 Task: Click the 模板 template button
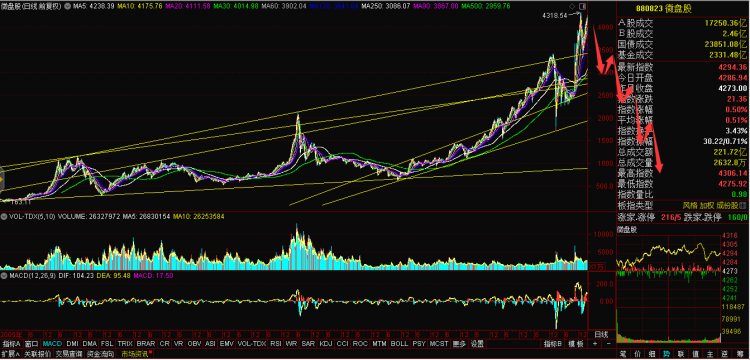576,344
